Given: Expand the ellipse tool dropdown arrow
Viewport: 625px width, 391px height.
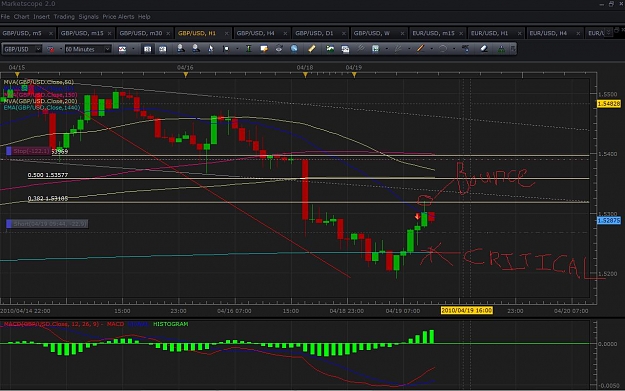Looking at the screenshot, I should 454,49.
